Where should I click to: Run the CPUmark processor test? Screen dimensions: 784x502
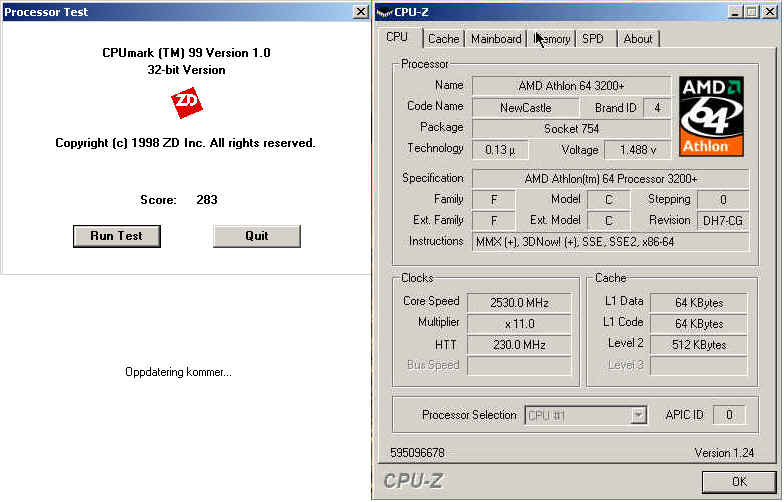pyautogui.click(x=116, y=236)
